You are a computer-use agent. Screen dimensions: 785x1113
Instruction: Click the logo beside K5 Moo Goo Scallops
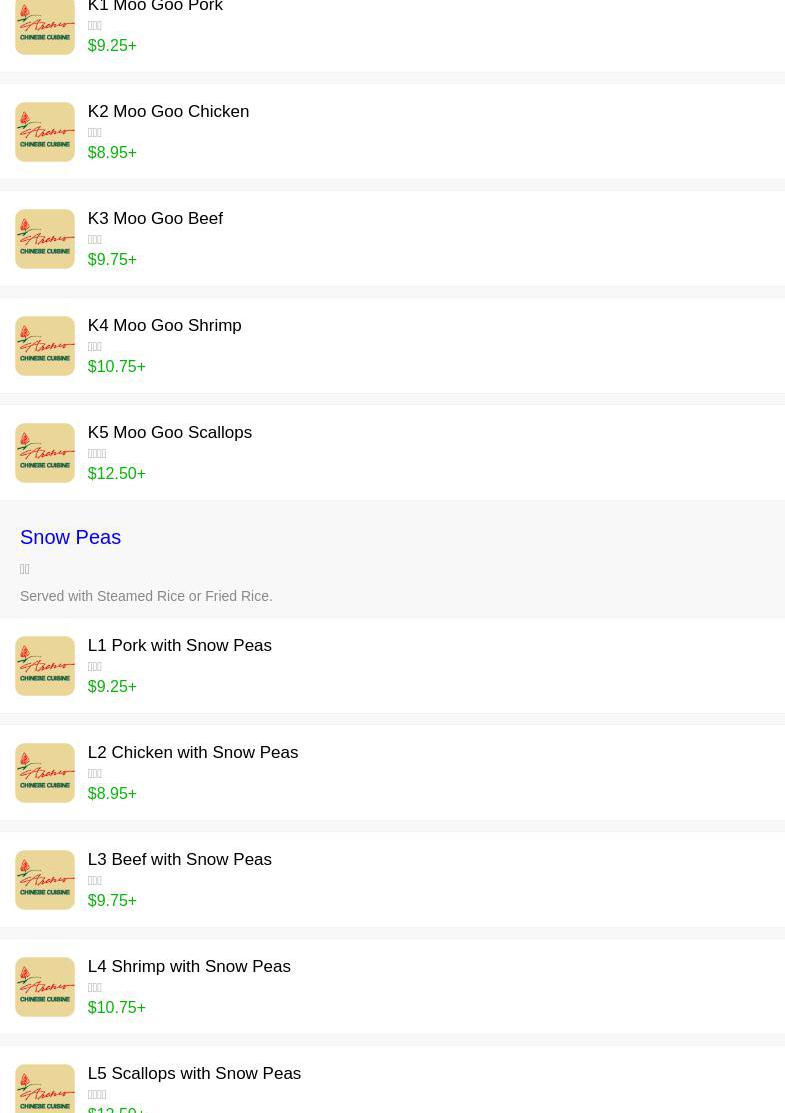(45, 453)
